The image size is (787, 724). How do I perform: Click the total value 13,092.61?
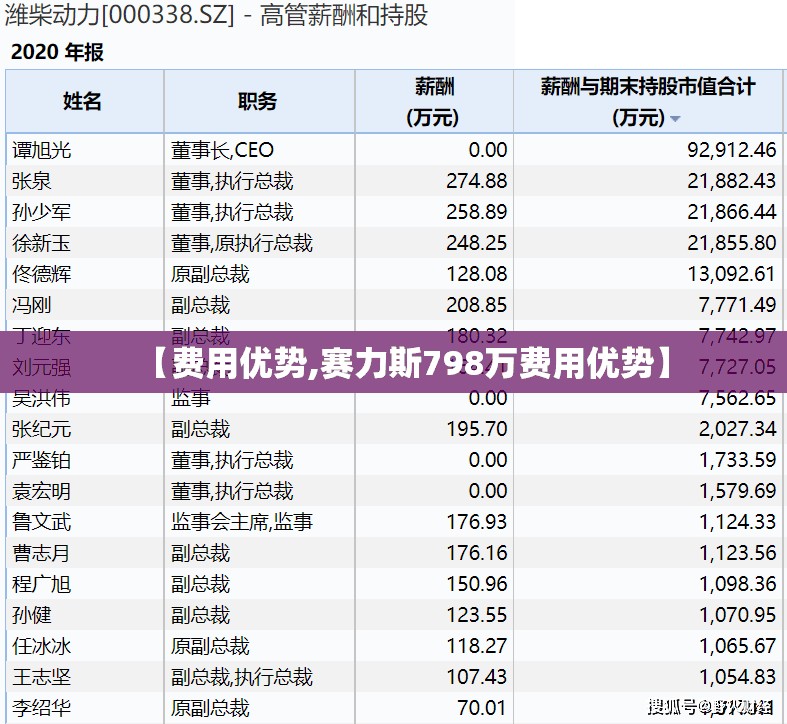click(732, 274)
